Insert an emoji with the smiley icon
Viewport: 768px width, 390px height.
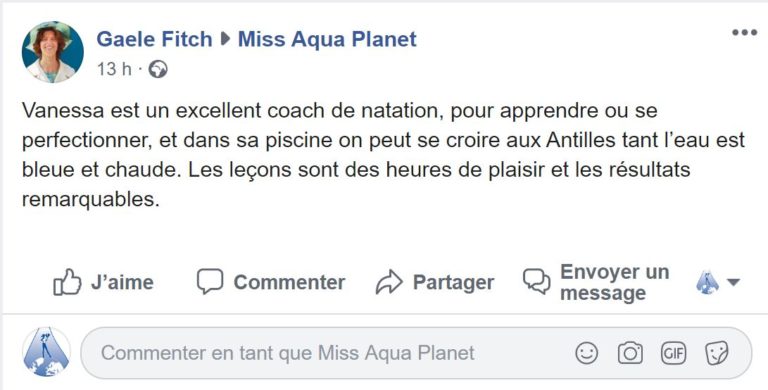coord(587,353)
